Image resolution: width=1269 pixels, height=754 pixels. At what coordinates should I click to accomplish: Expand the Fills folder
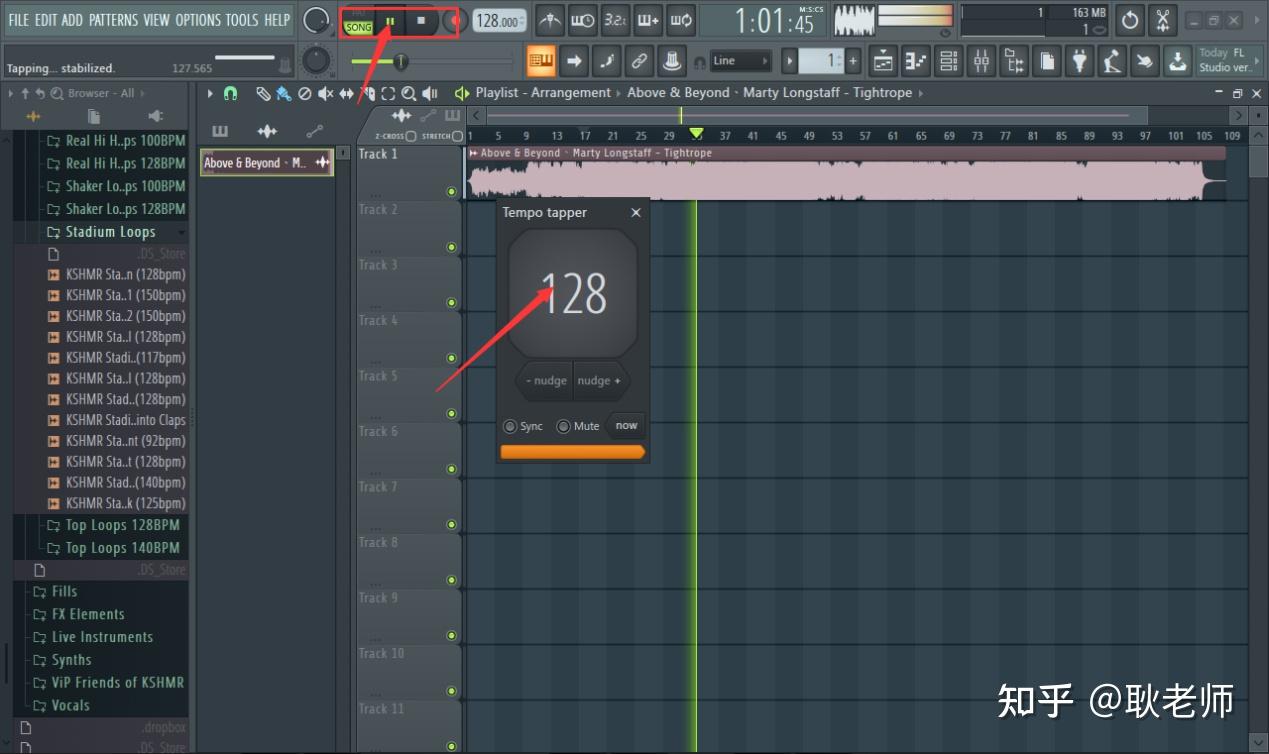point(55,592)
